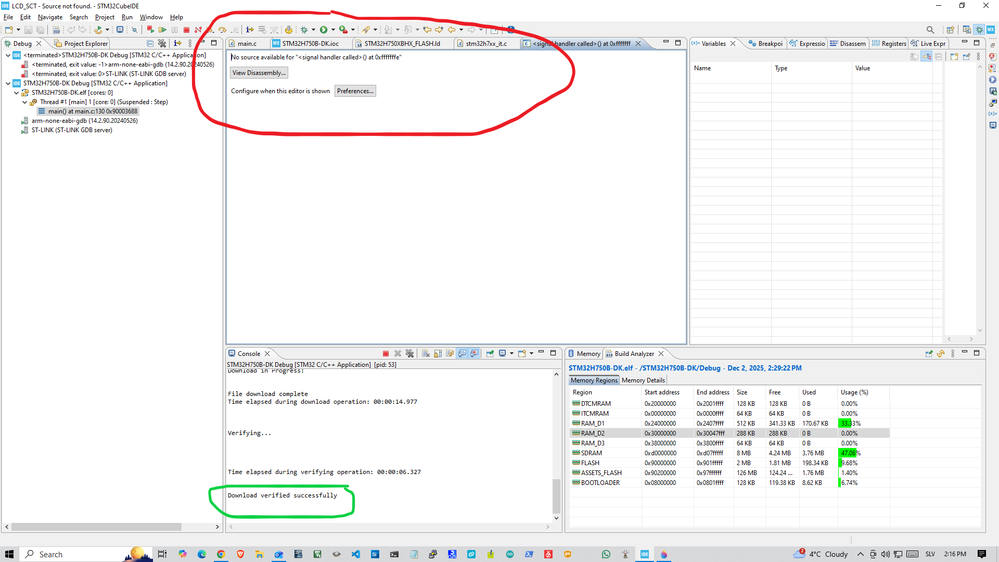Click the Terminate and Relaunch icon
The image size is (999, 562).
click(150, 29)
